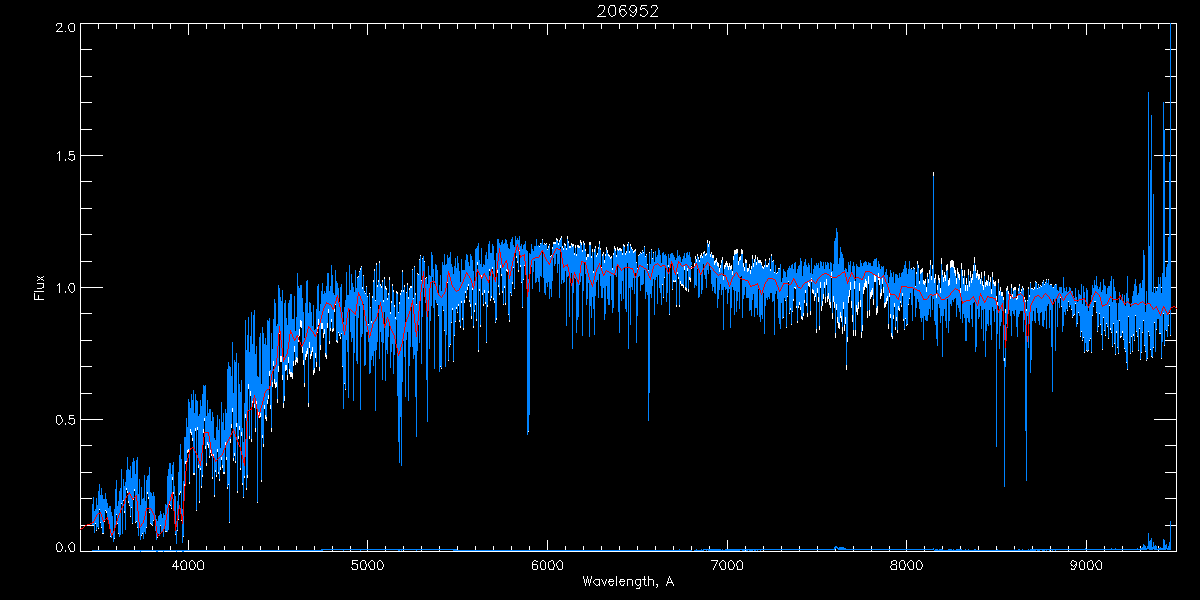The image size is (1200, 600).
Task: Select the 4000 x-axis tick label
Action: (x=188, y=564)
